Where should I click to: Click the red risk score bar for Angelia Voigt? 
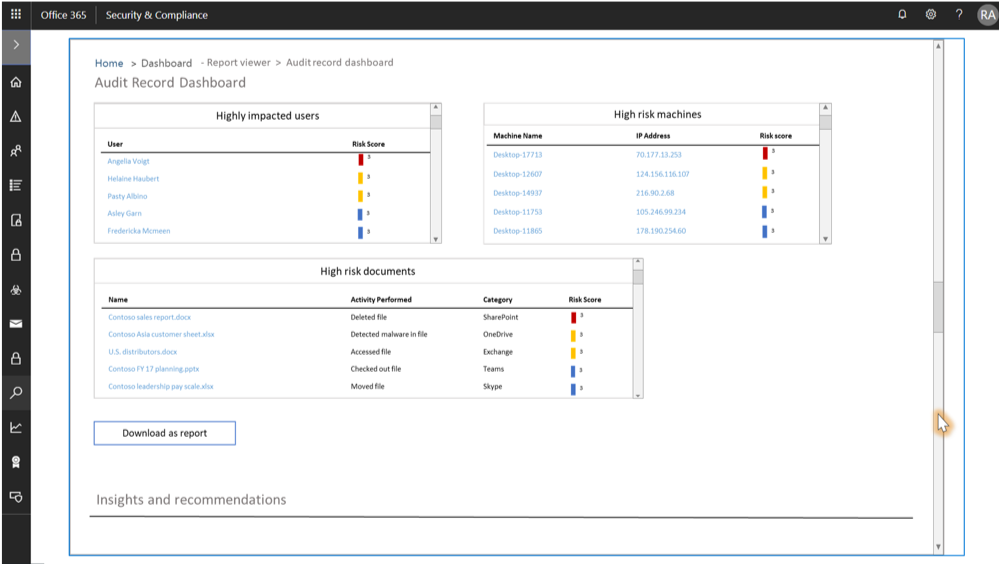(x=361, y=160)
